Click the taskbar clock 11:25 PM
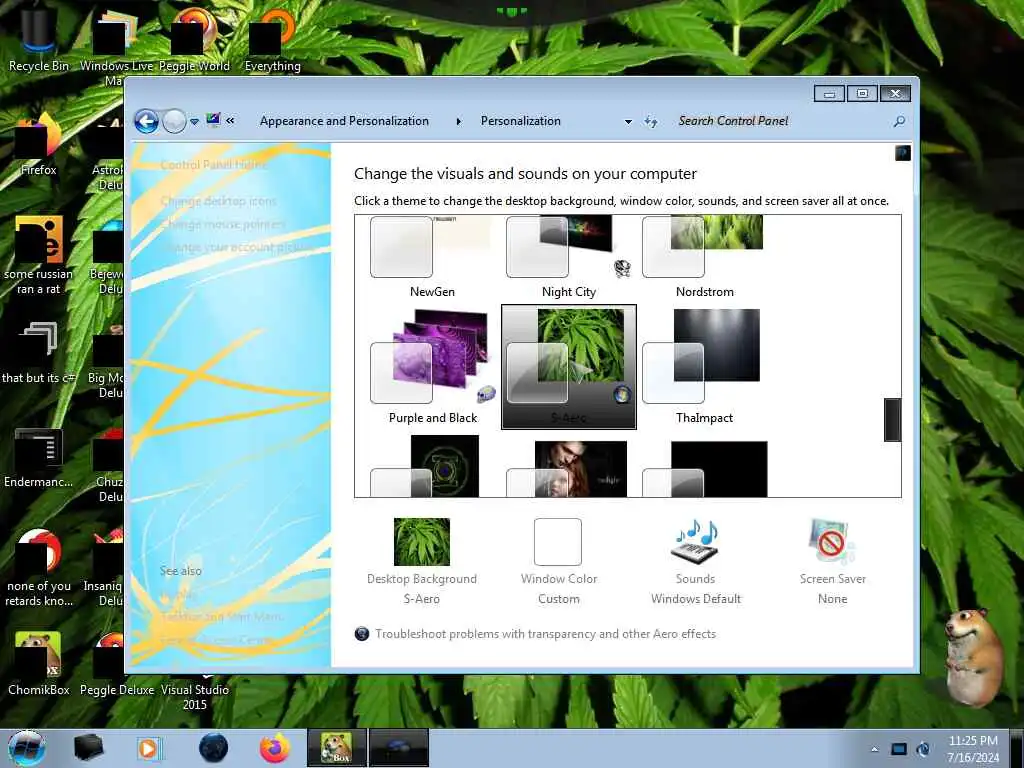 [x=973, y=749]
